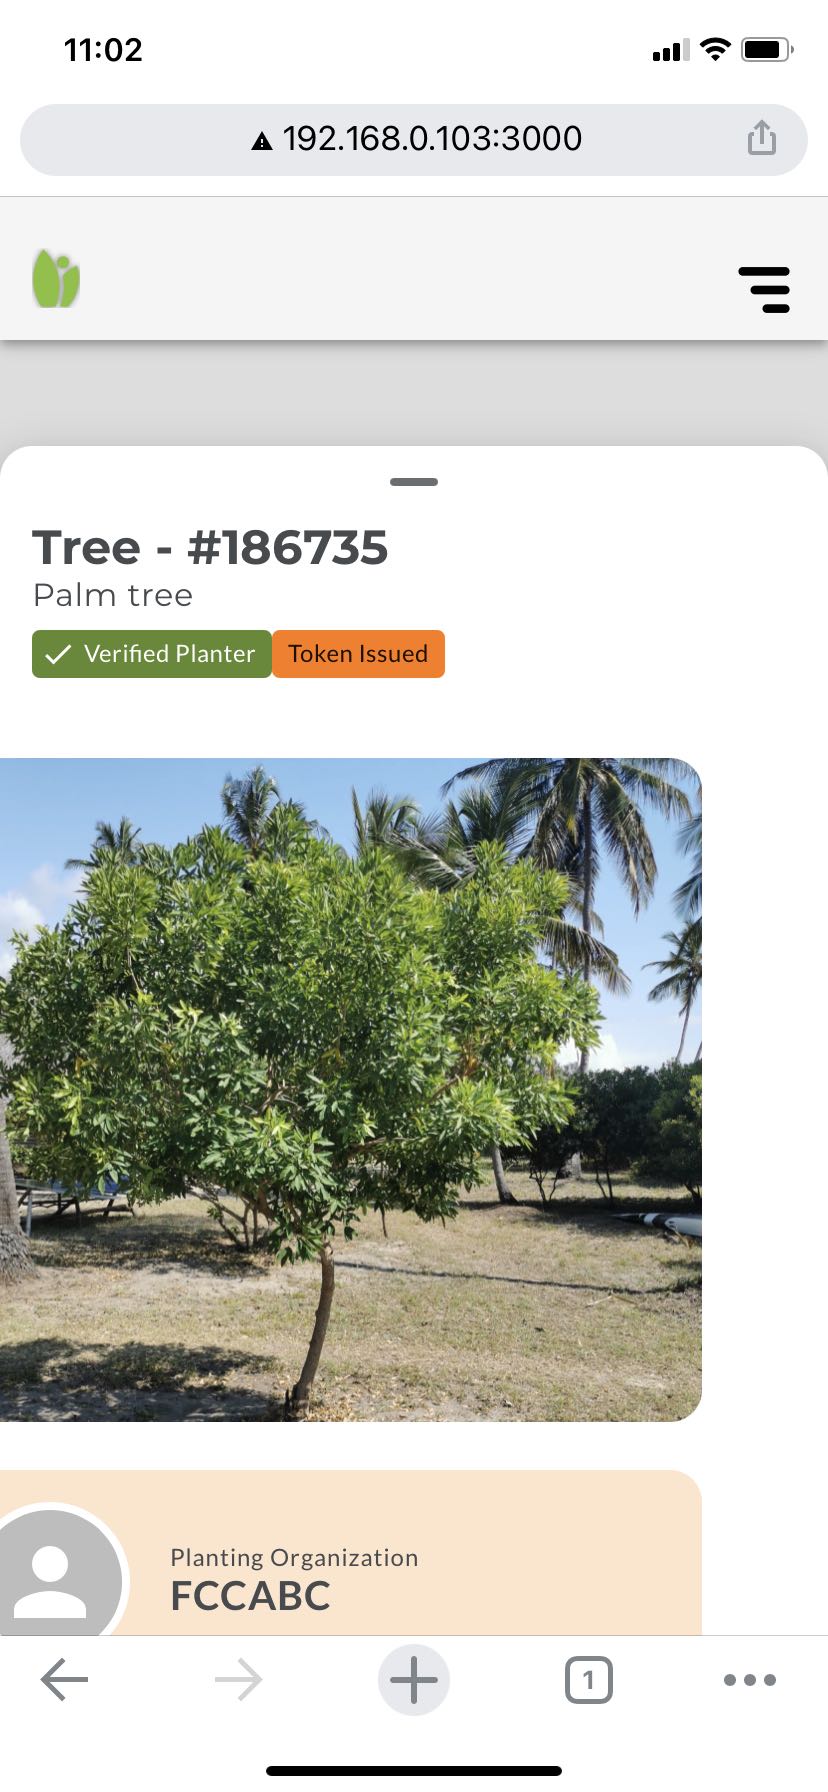
Task: Tap the share icon in address bar
Action: click(x=762, y=138)
